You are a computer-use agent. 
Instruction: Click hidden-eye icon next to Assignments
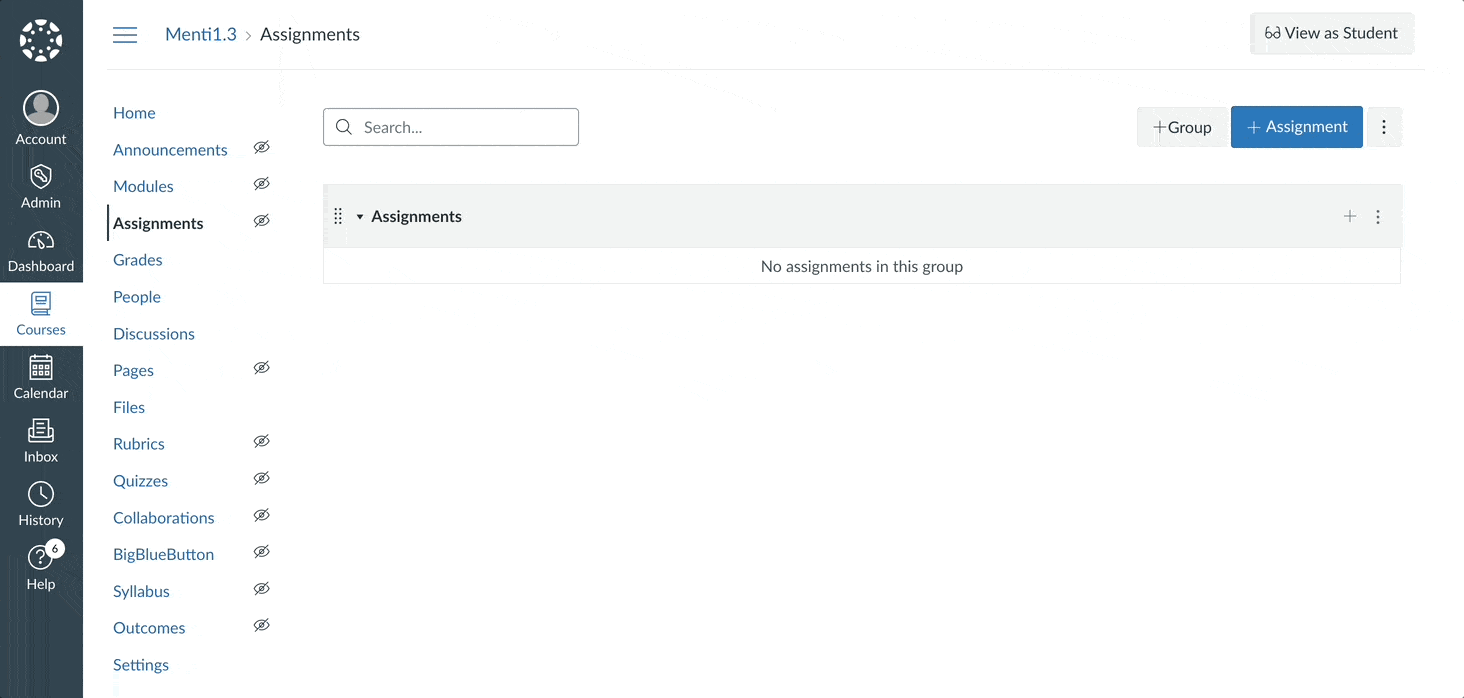coord(262,221)
